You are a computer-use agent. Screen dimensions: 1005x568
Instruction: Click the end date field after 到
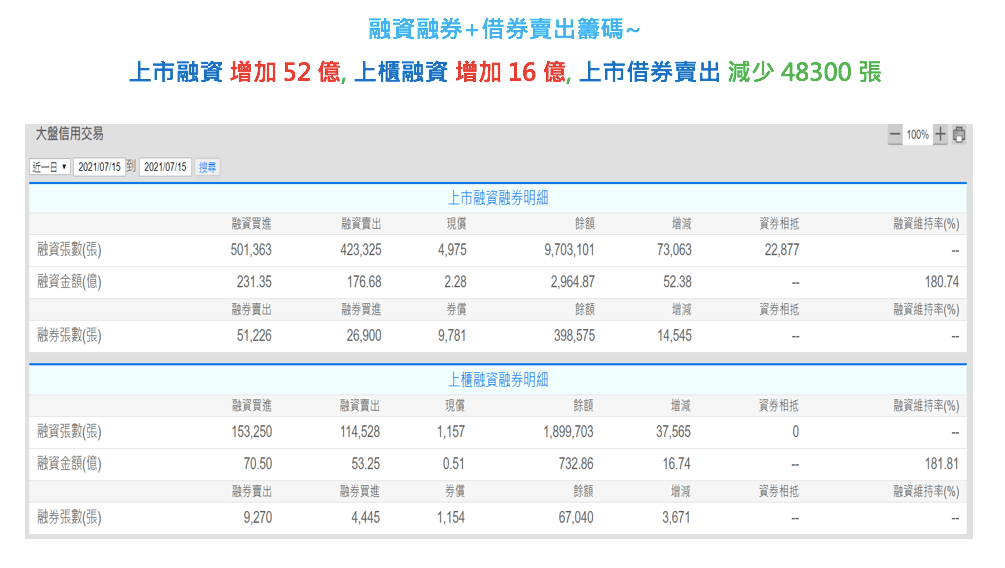point(165,167)
